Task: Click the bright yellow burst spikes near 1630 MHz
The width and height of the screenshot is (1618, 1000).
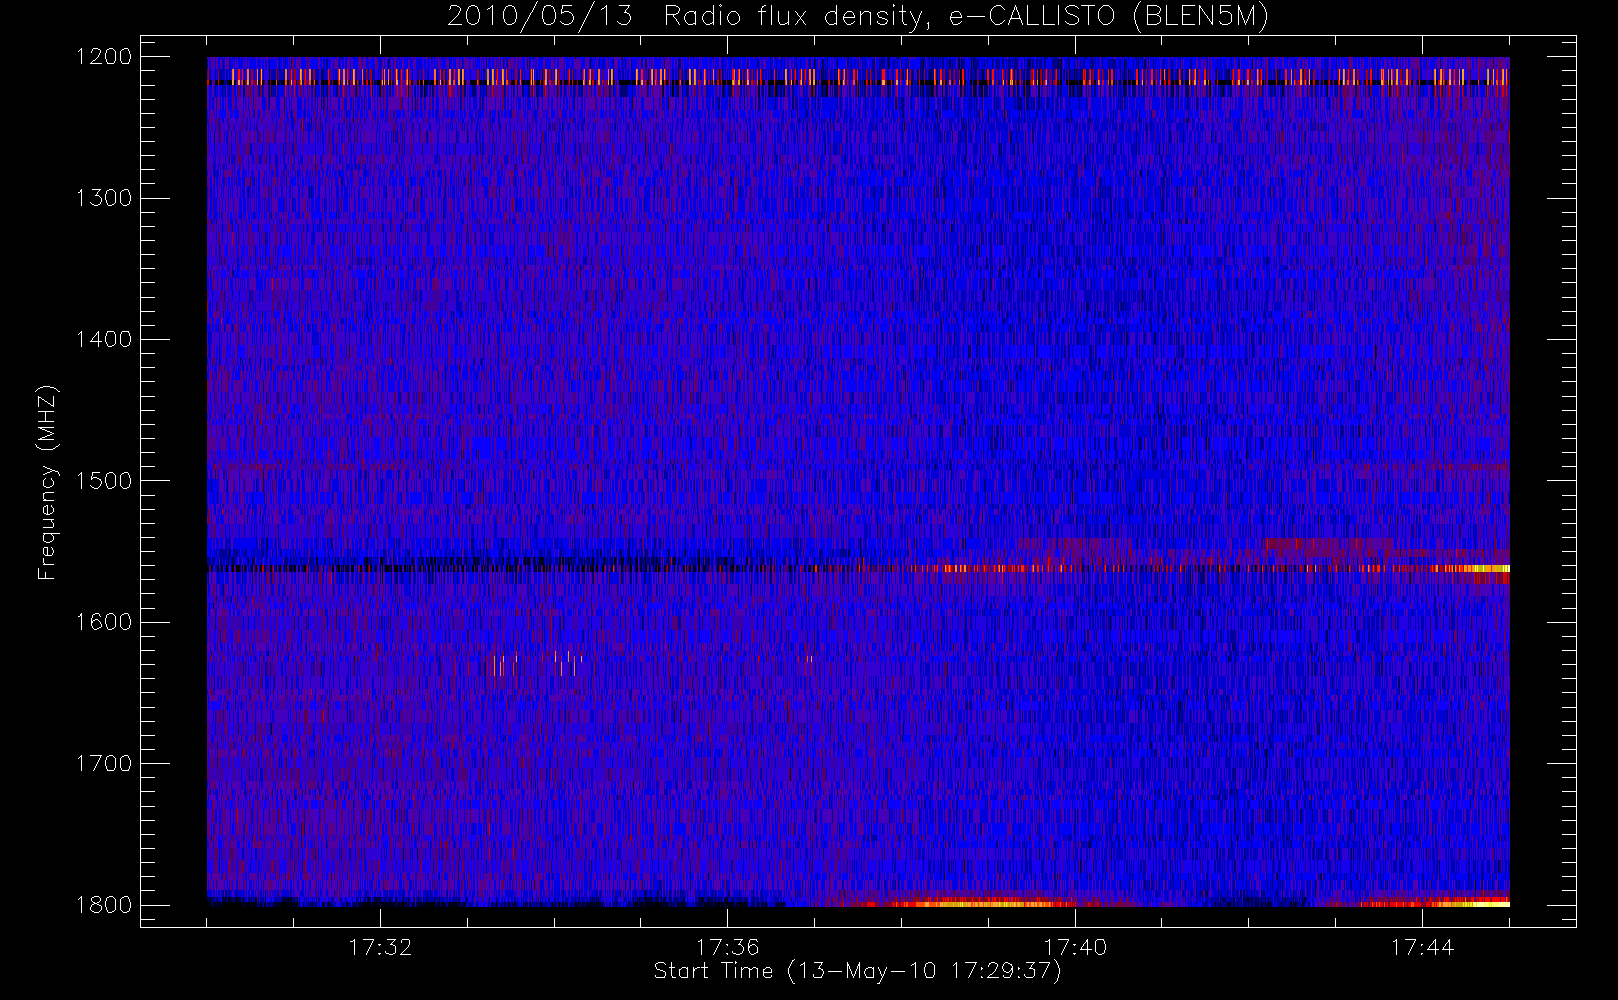Action: 538,664
